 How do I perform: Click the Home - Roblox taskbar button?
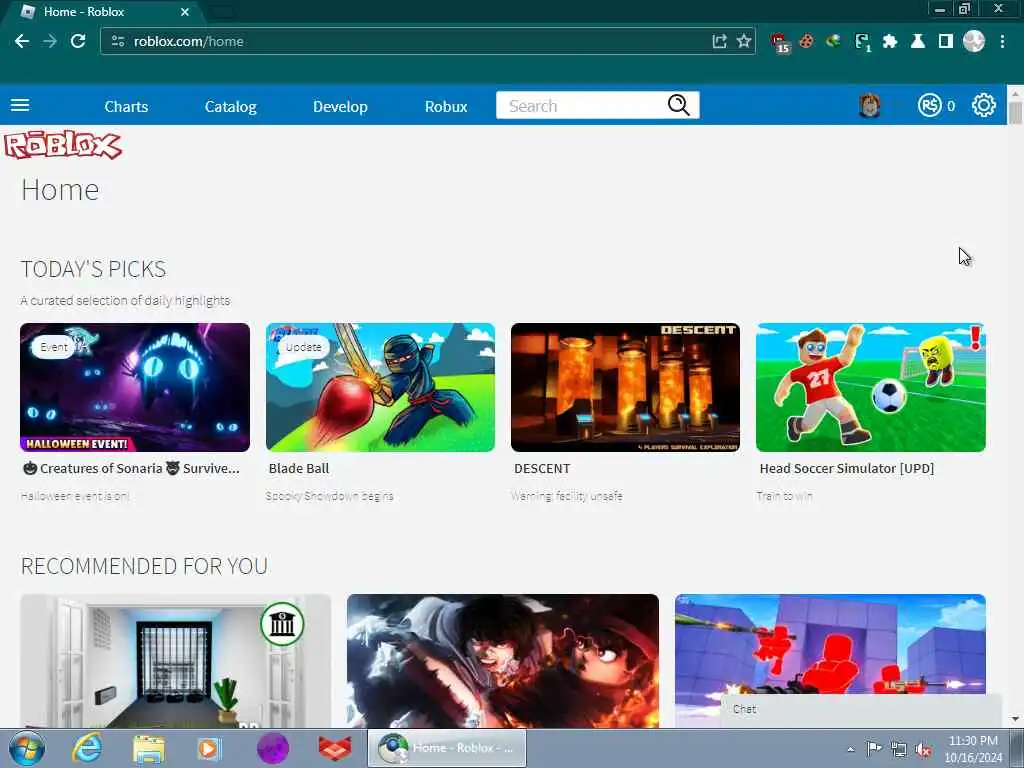click(447, 748)
